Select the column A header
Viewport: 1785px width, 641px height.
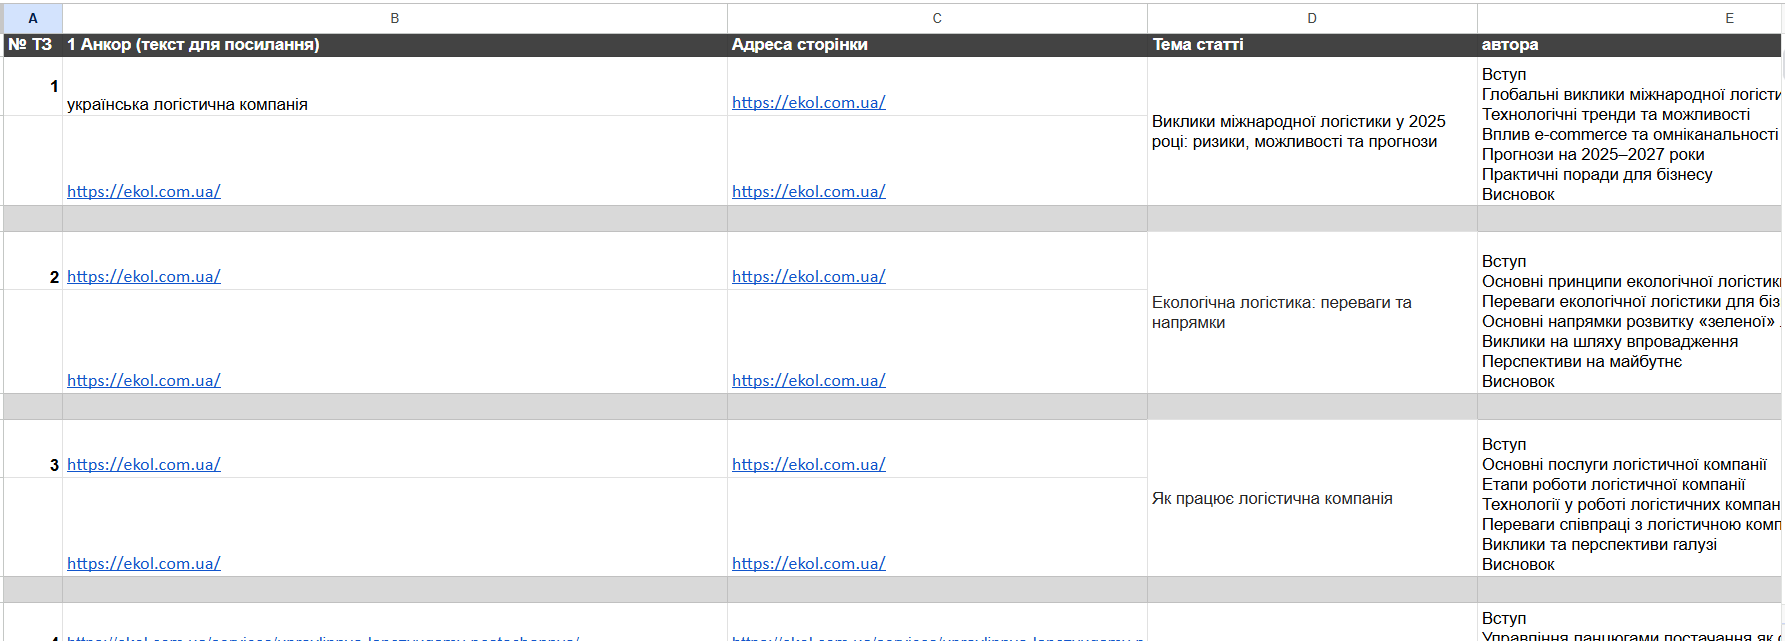click(33, 18)
